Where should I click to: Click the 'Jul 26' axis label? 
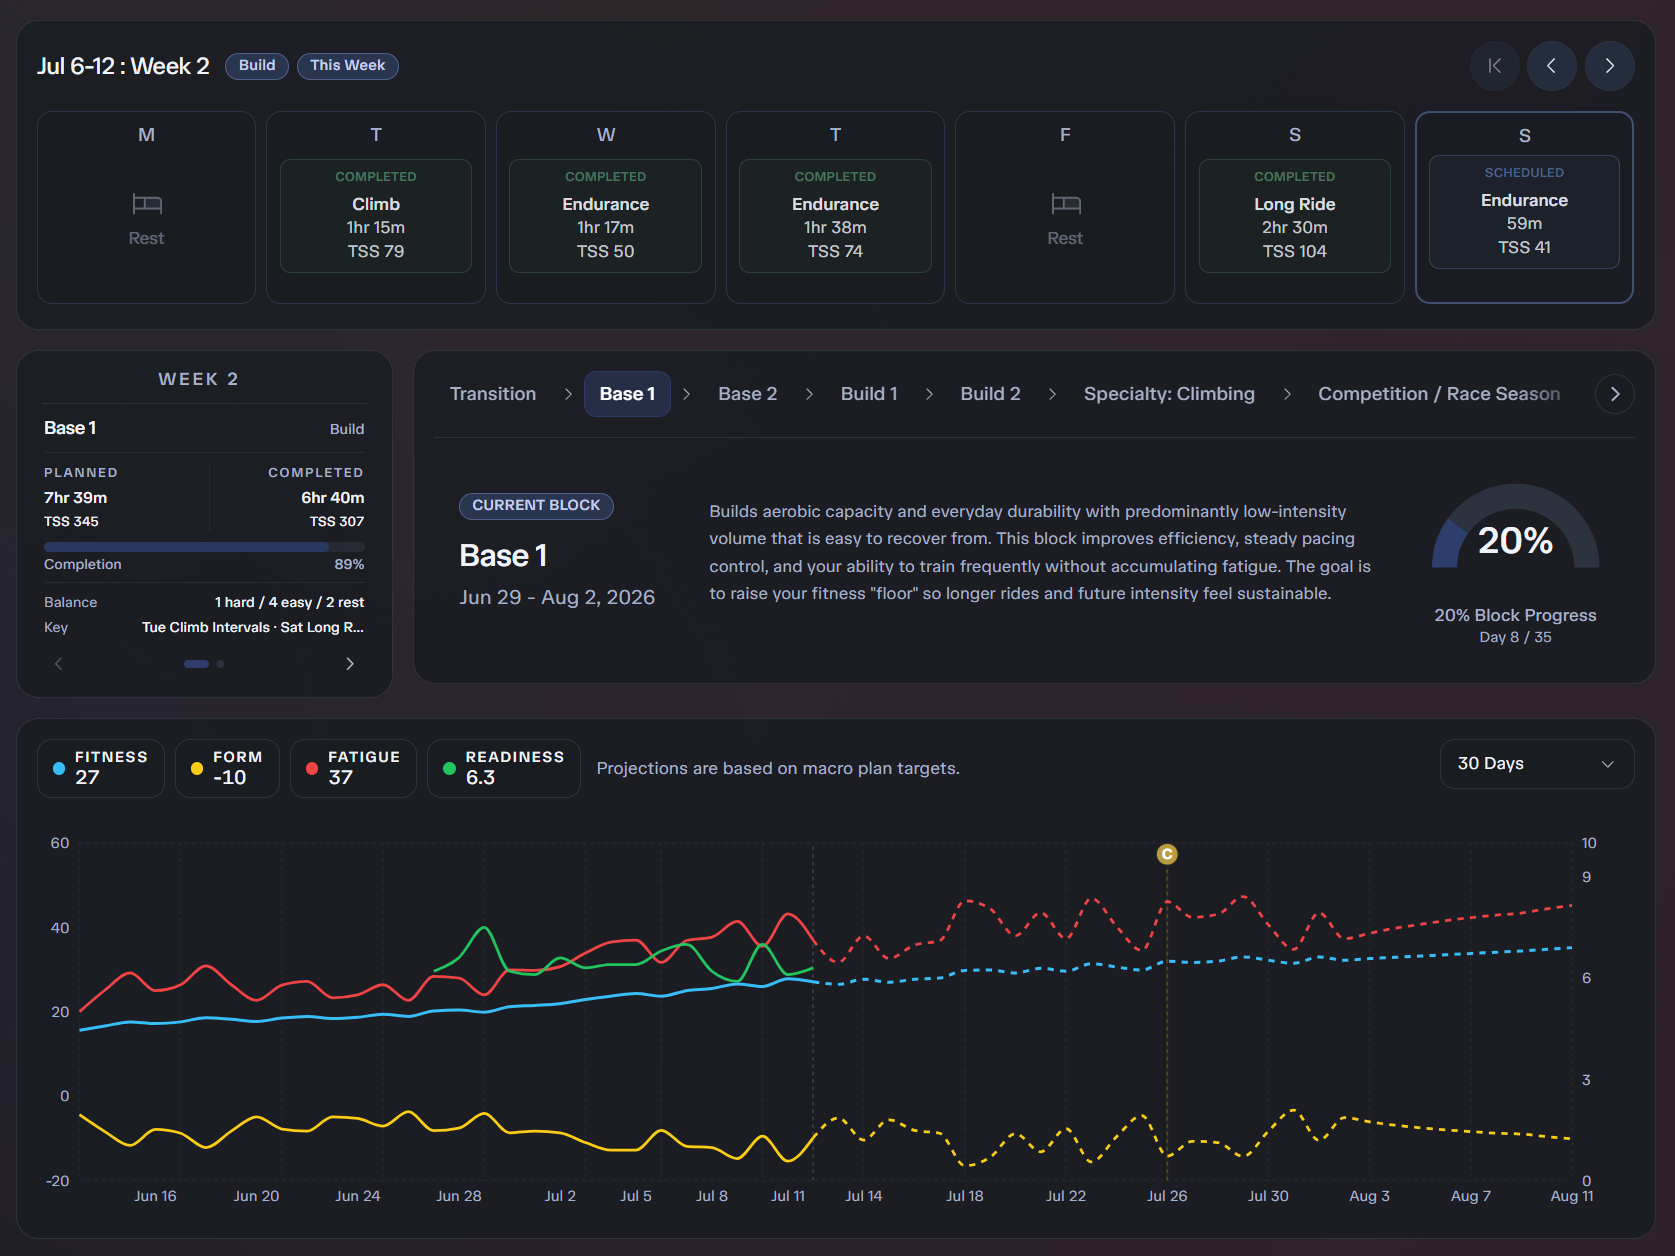point(1167,1197)
